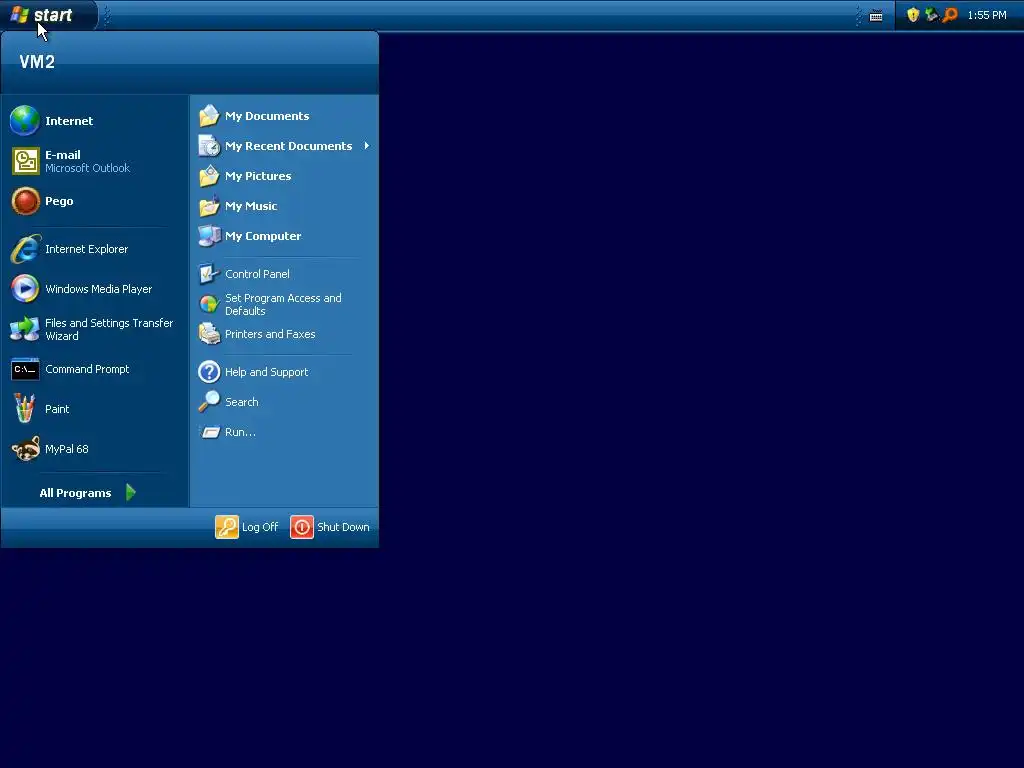Click the Safely Remove Hardware tray icon
The height and width of the screenshot is (768, 1024).
click(931, 14)
